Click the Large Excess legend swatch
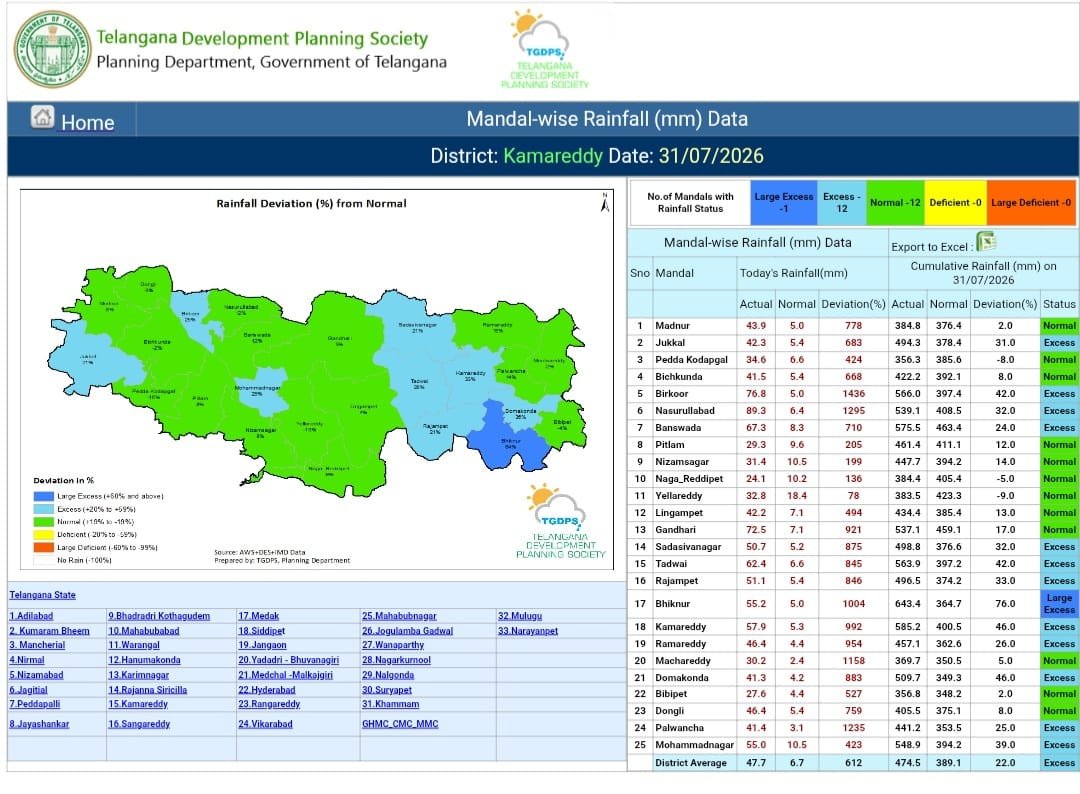This screenshot has width=1080, height=794. [43, 497]
